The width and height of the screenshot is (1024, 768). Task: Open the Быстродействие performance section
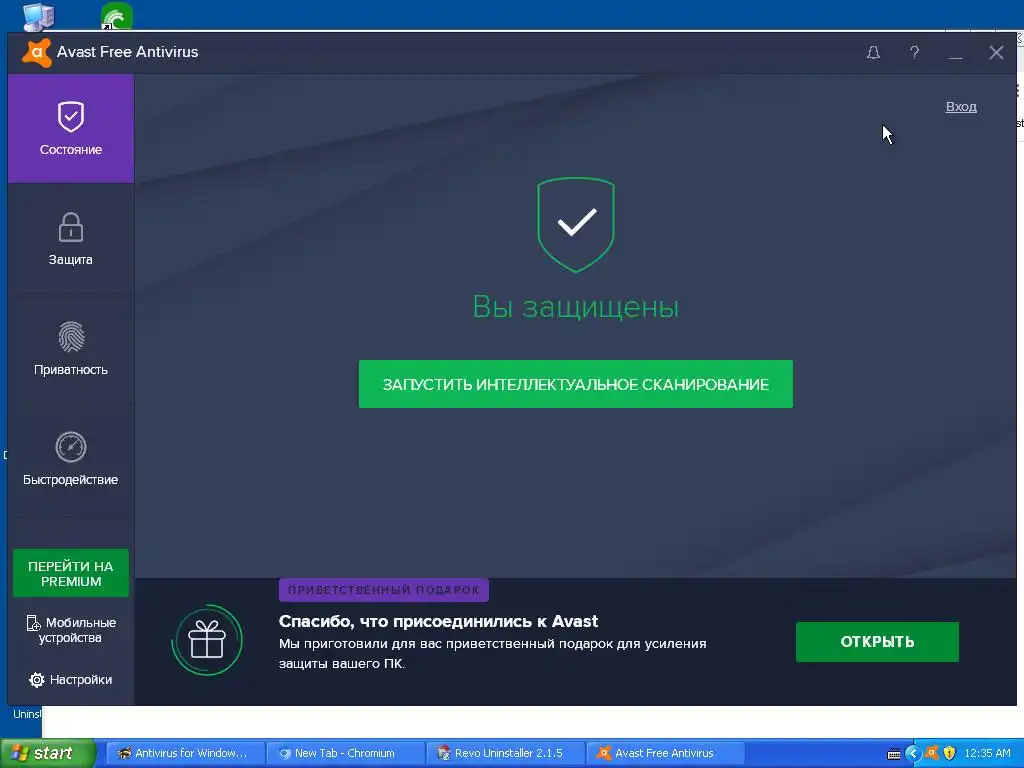coord(71,458)
